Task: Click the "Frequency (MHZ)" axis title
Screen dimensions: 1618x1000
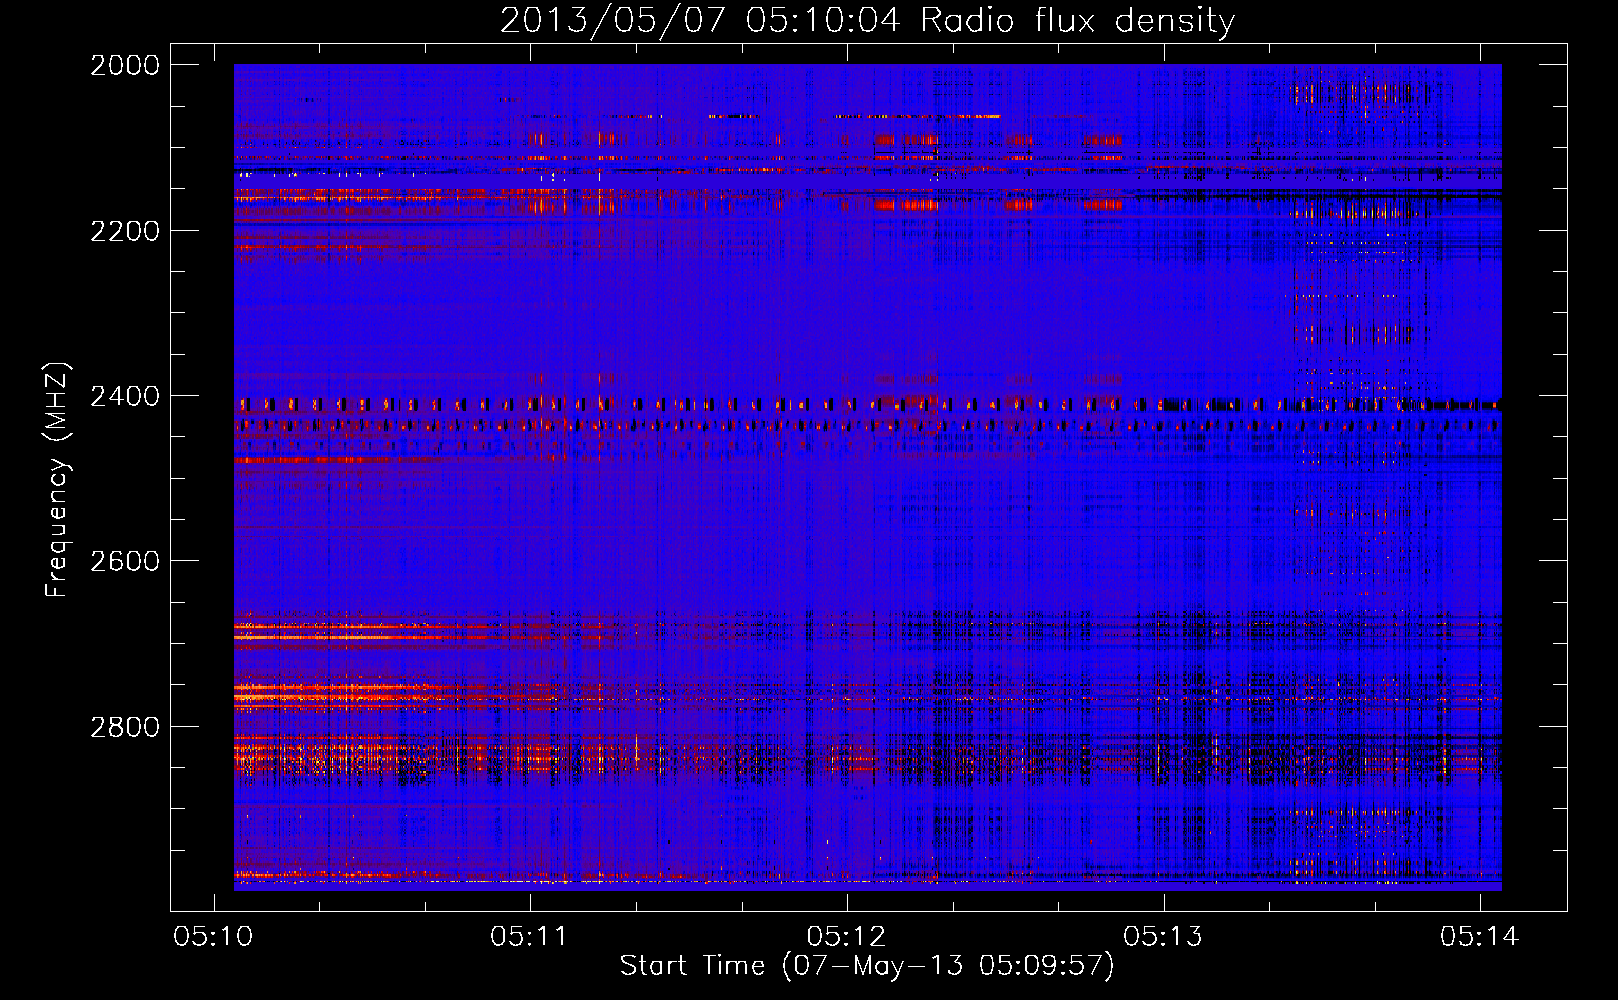Action: click(58, 479)
